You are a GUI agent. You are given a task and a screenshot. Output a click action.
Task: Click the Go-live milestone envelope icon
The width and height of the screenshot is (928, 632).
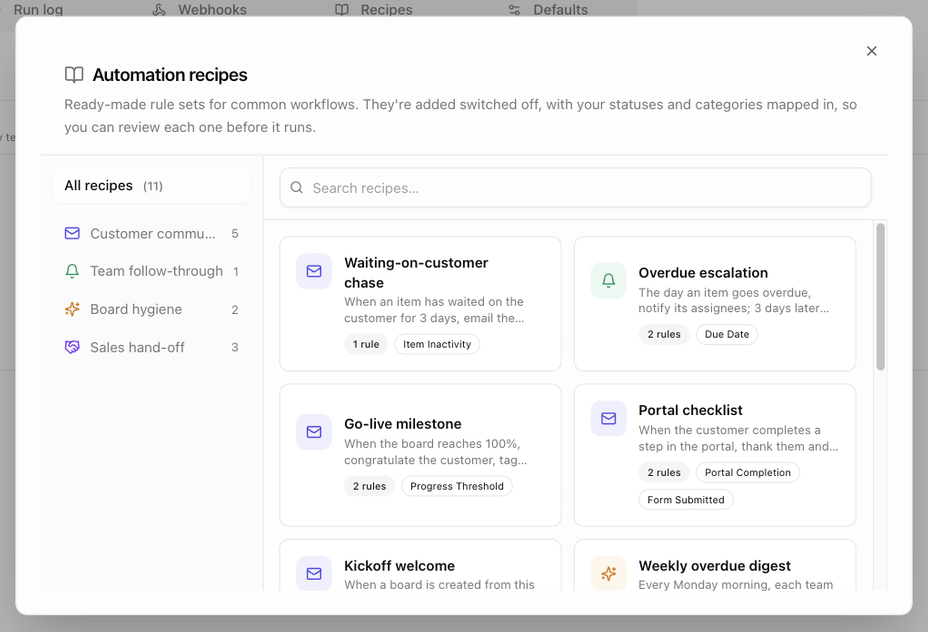(x=314, y=431)
